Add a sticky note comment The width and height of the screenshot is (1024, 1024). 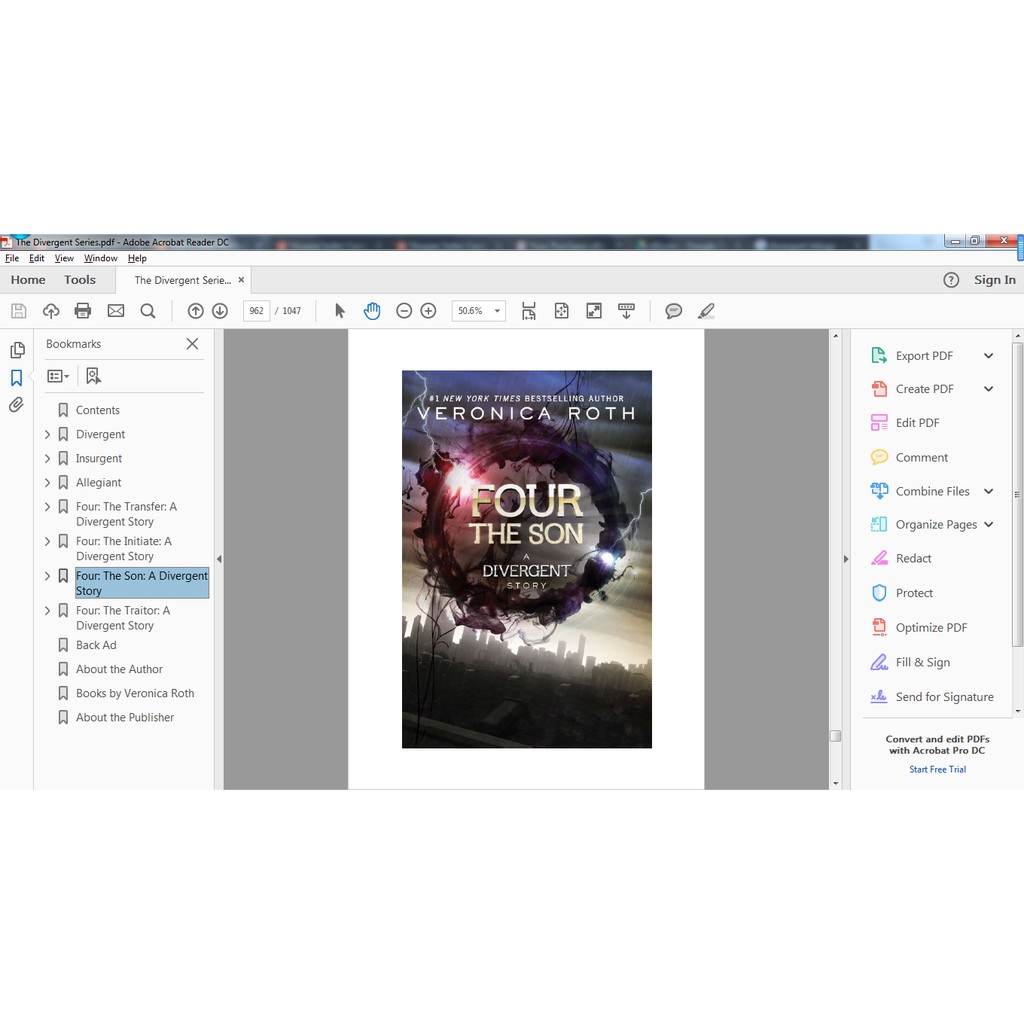[x=674, y=311]
